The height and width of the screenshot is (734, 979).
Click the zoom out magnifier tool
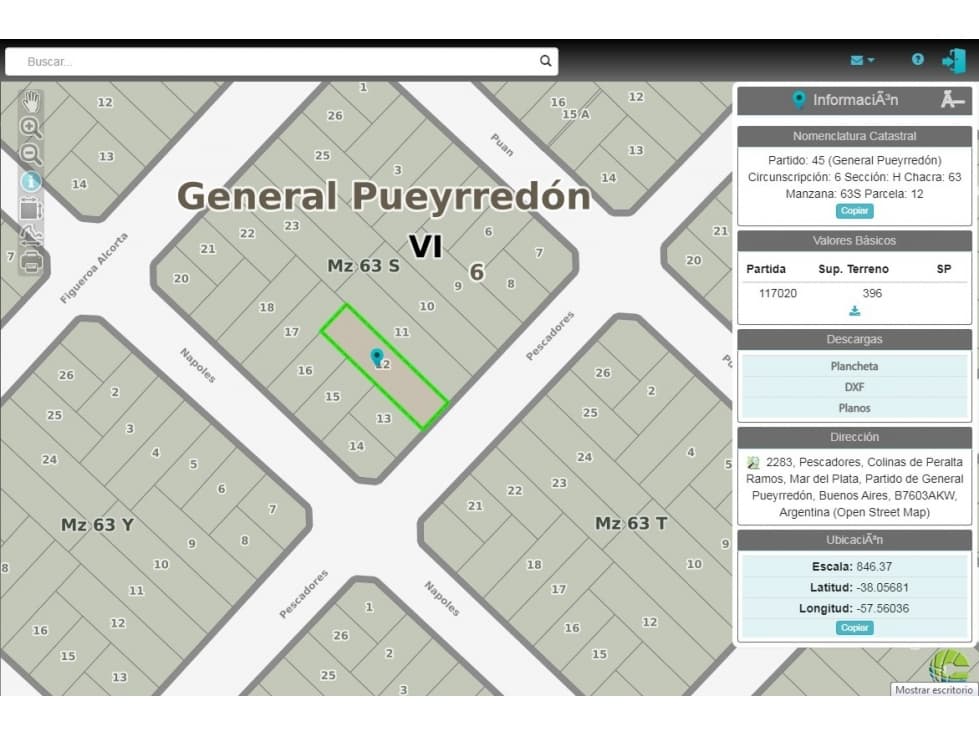point(31,154)
